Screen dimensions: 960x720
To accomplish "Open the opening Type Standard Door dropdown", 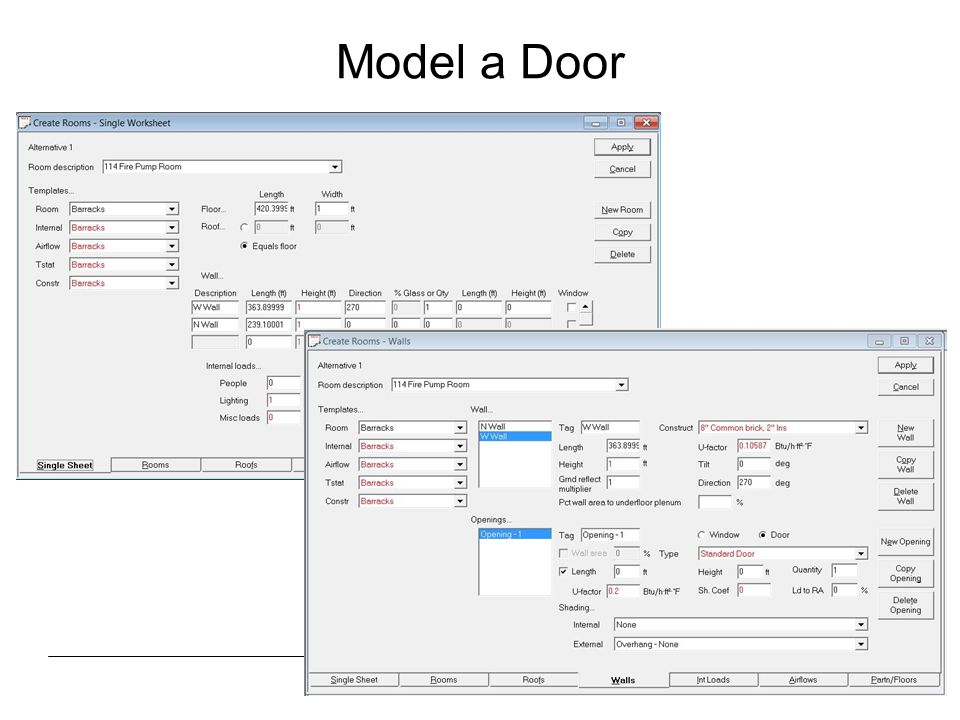I will point(861,553).
